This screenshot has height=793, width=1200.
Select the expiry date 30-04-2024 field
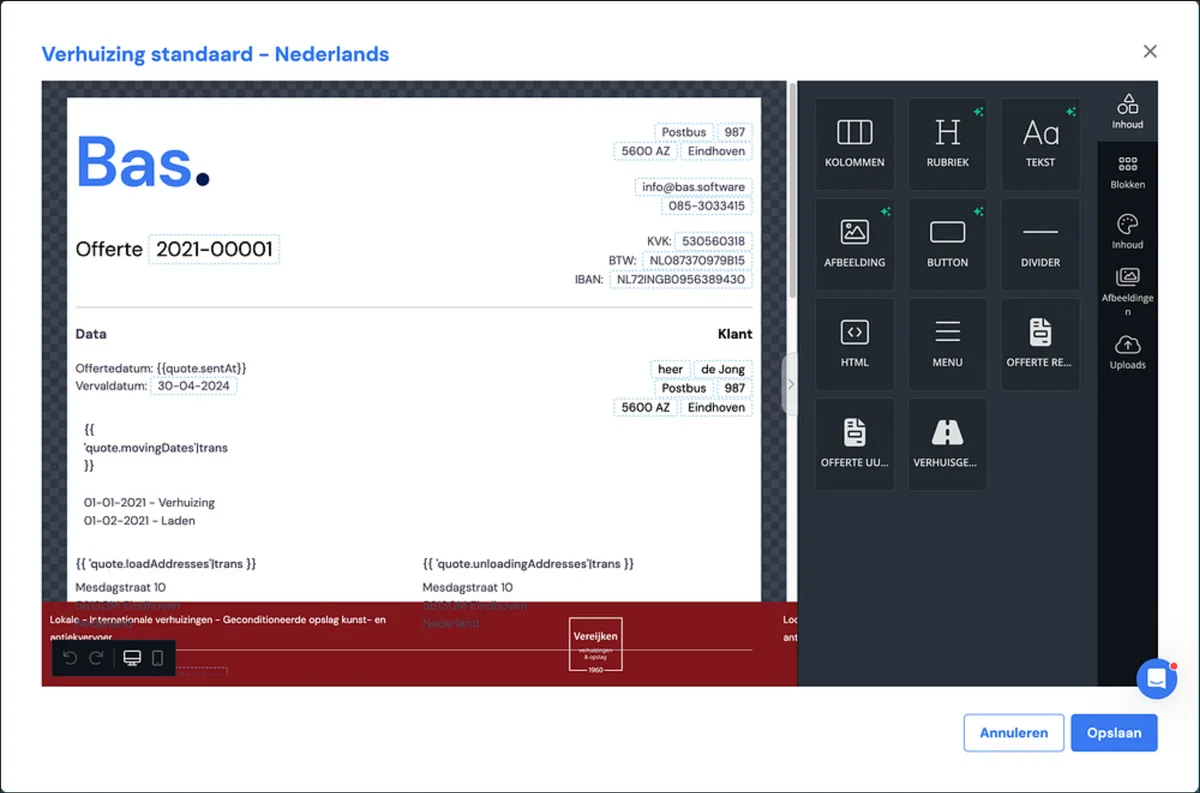pyautogui.click(x=193, y=386)
